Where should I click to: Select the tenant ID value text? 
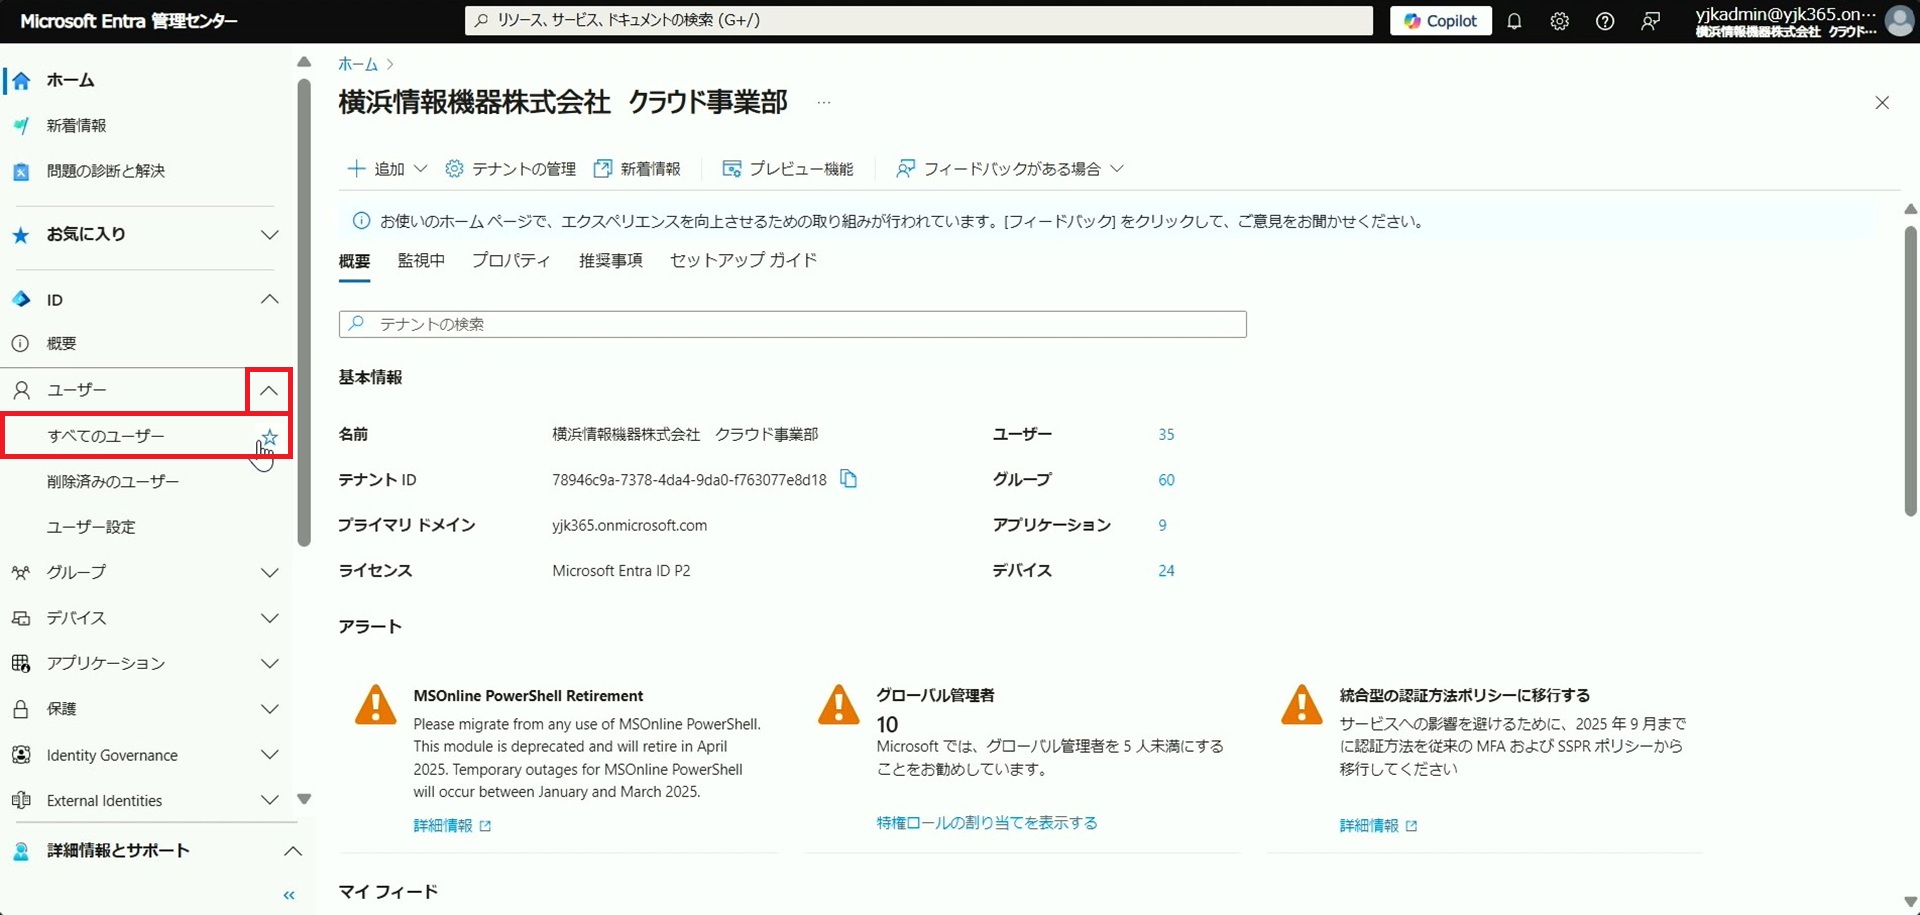coord(689,480)
